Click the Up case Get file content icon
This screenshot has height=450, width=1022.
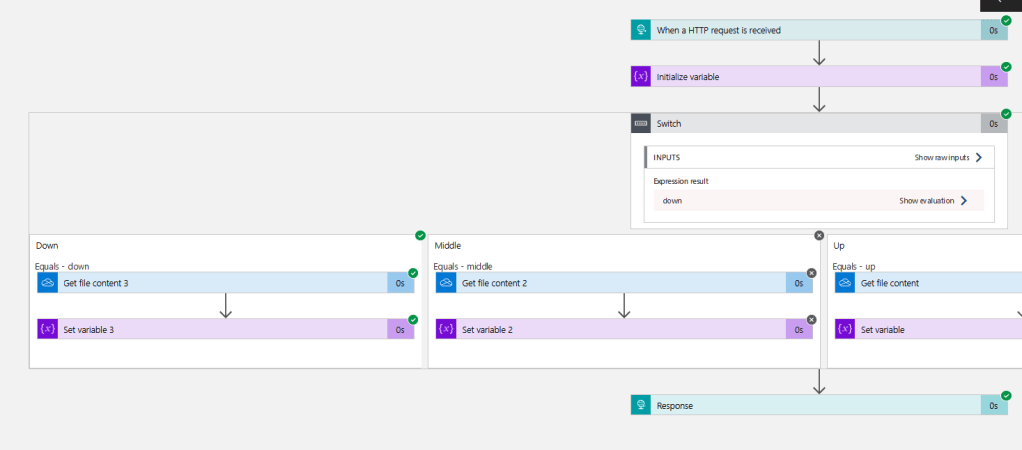pos(845,283)
